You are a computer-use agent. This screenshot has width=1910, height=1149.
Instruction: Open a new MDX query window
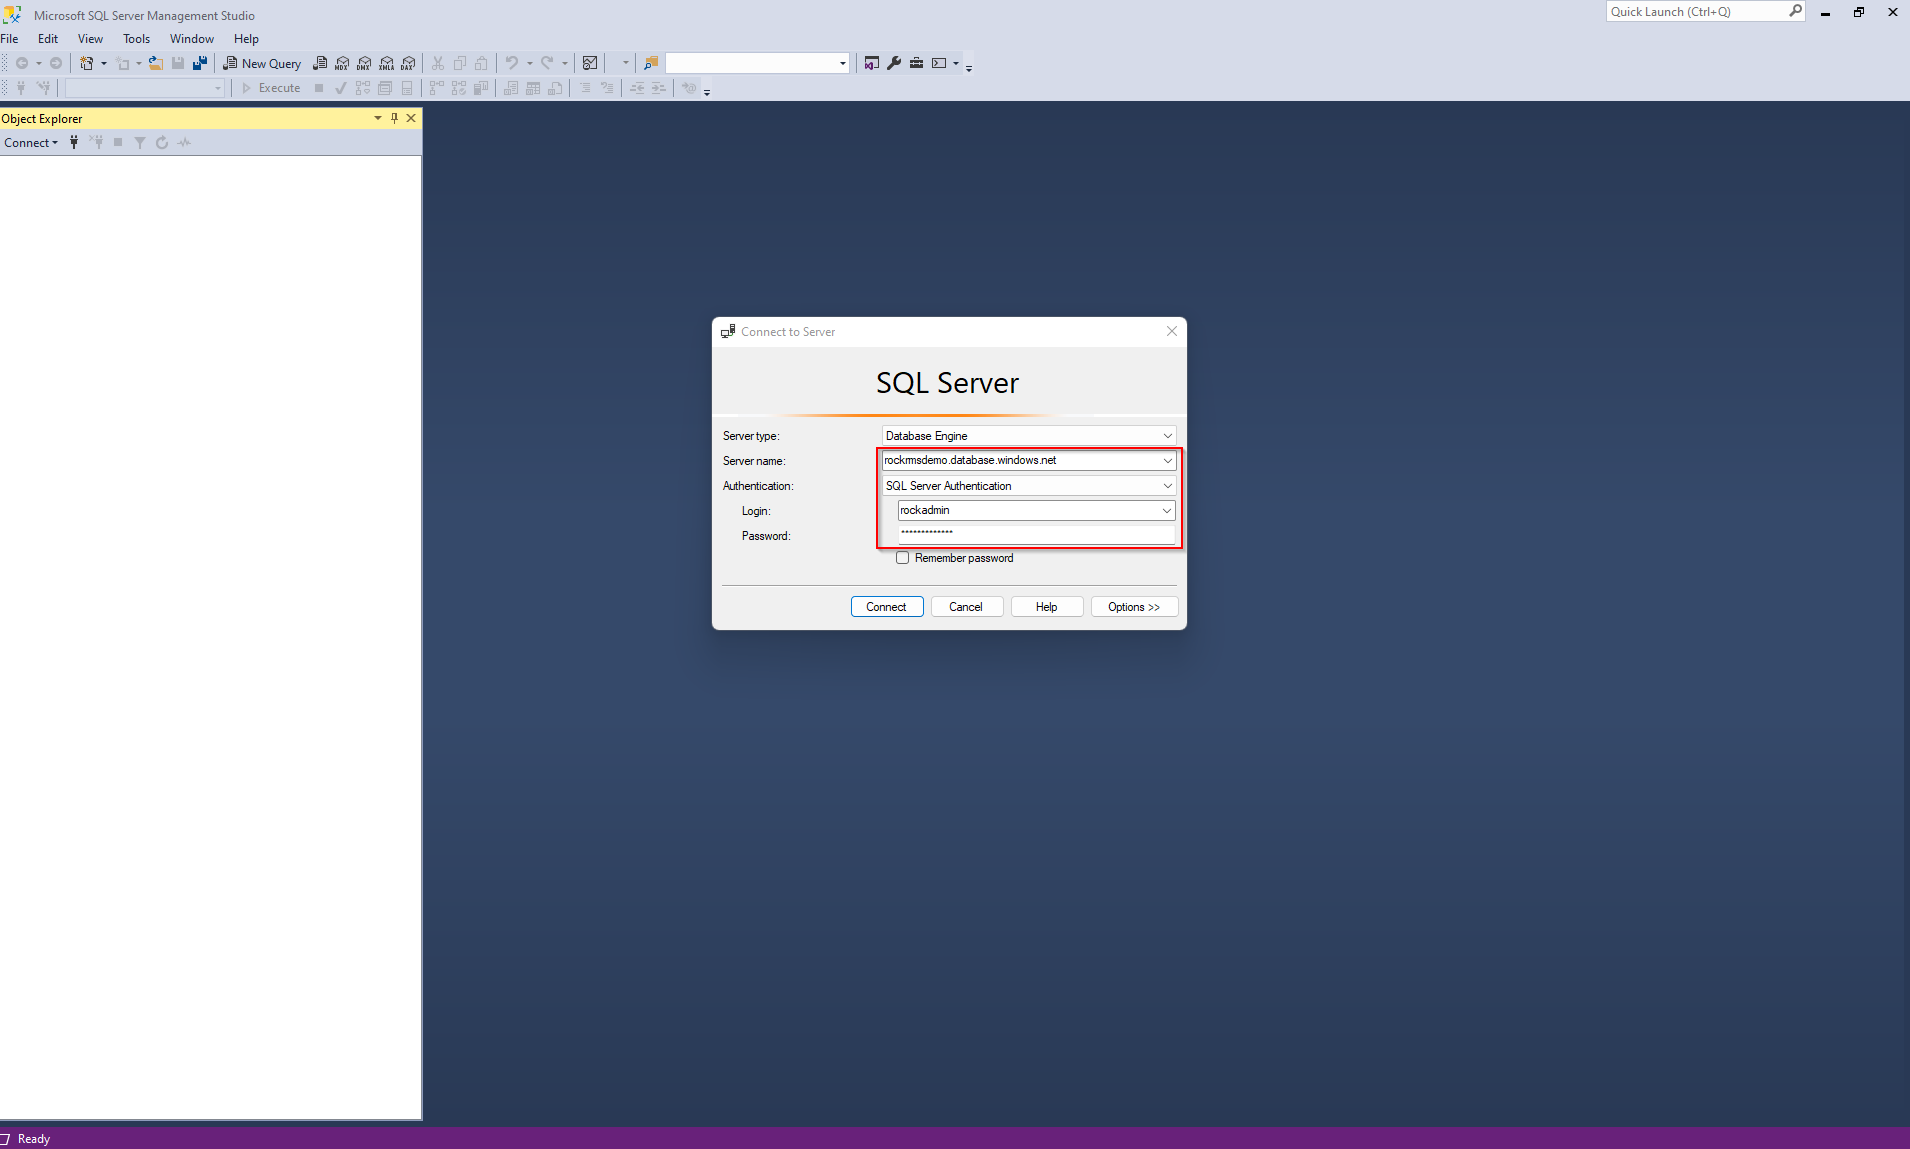(342, 63)
